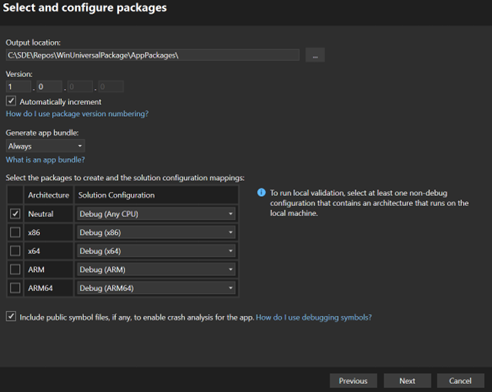The width and height of the screenshot is (492, 392).
Task: Uncheck the Neutral architecture checkbox
Action: [15, 214]
